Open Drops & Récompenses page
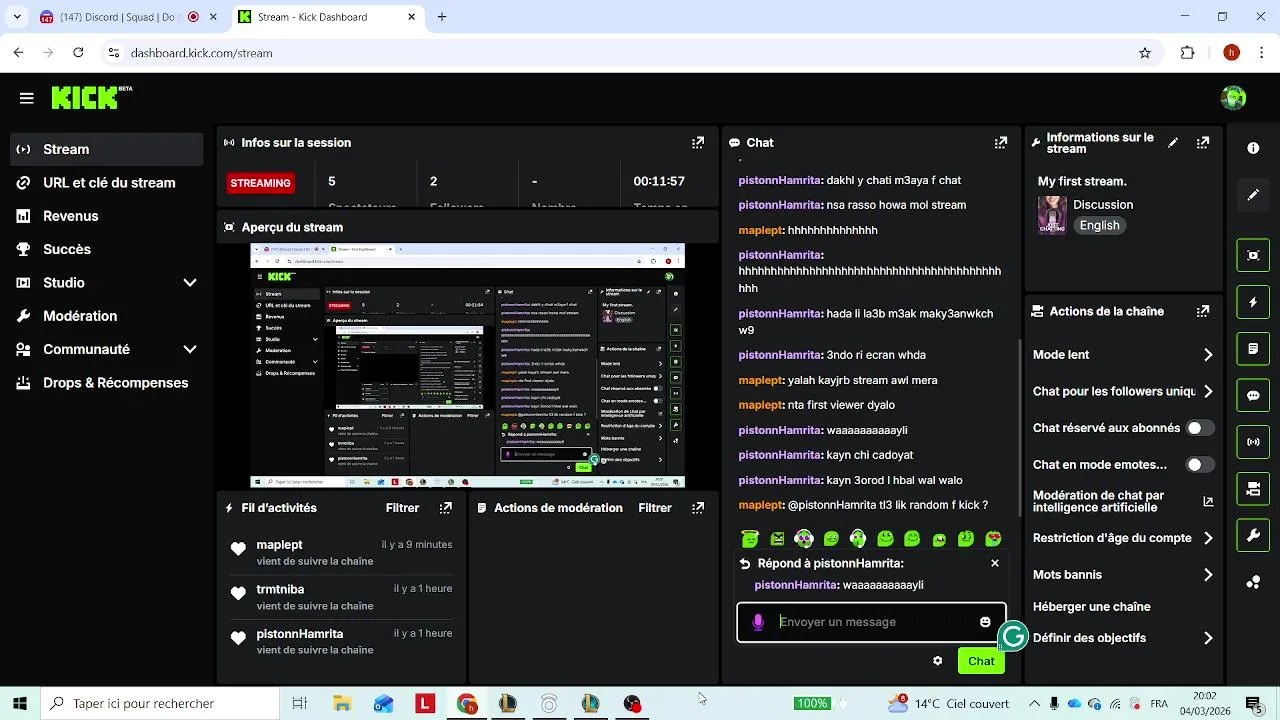The height and width of the screenshot is (720, 1280). pyautogui.click(x=107, y=383)
